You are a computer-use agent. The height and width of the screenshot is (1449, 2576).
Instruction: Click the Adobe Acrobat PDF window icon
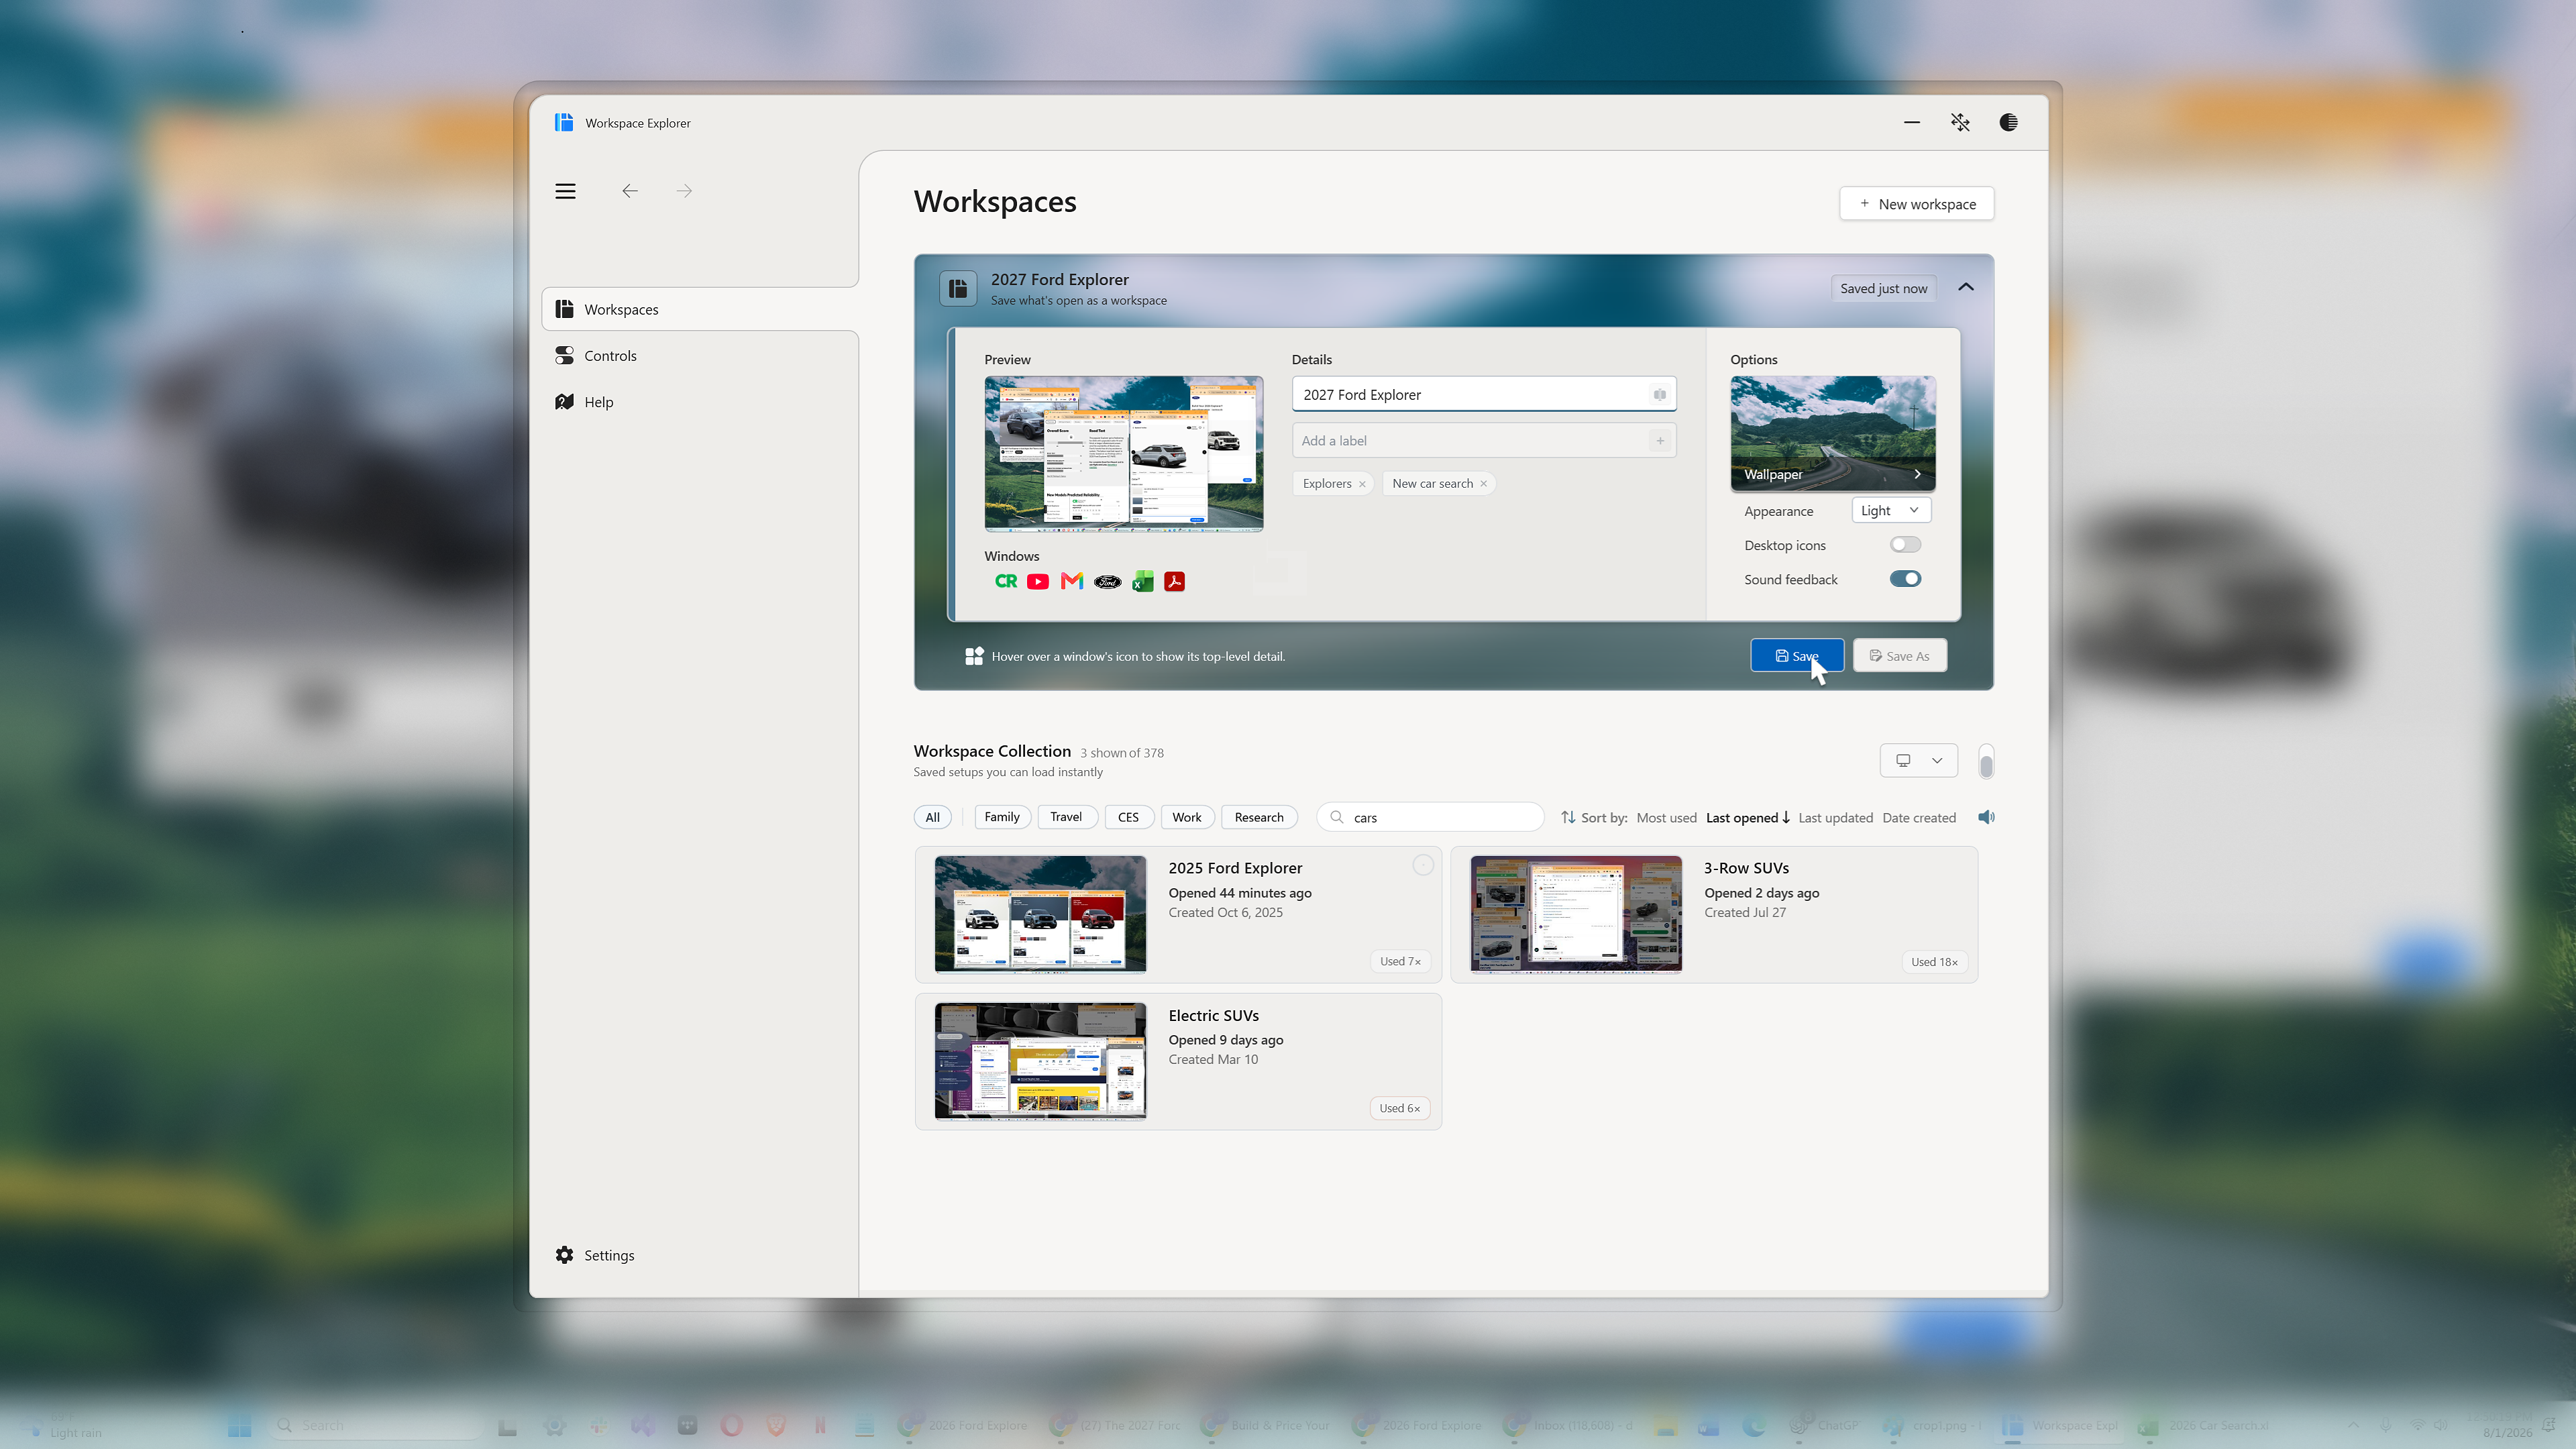1175,581
